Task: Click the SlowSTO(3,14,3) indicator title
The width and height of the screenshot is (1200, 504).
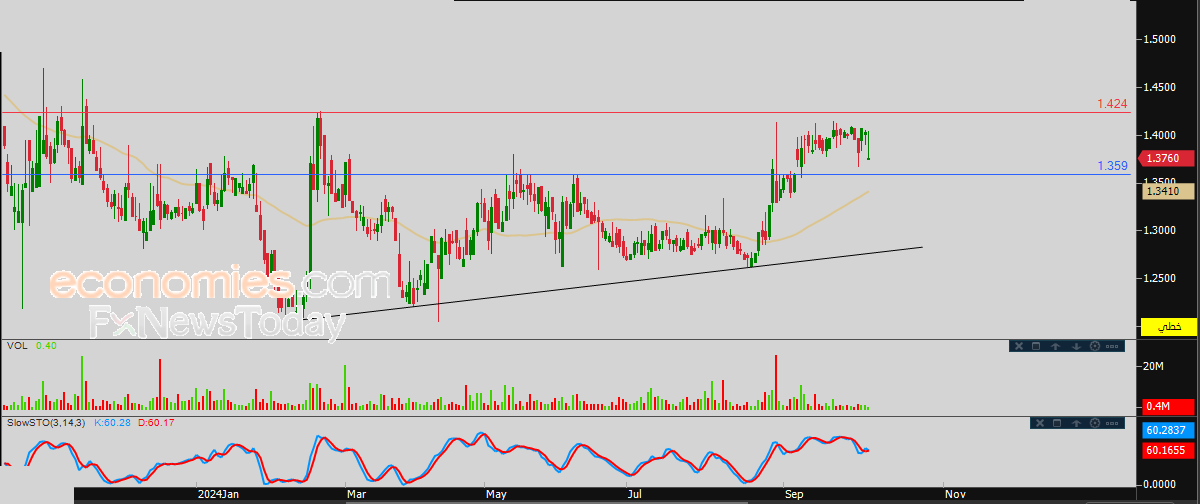Action: point(48,423)
